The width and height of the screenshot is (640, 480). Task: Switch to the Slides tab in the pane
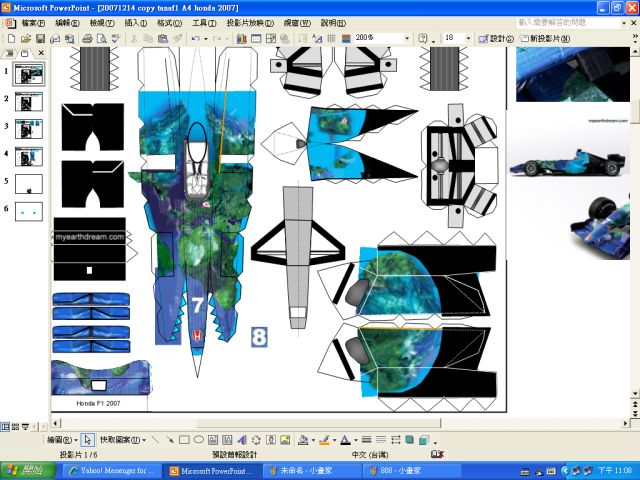tap(24, 53)
